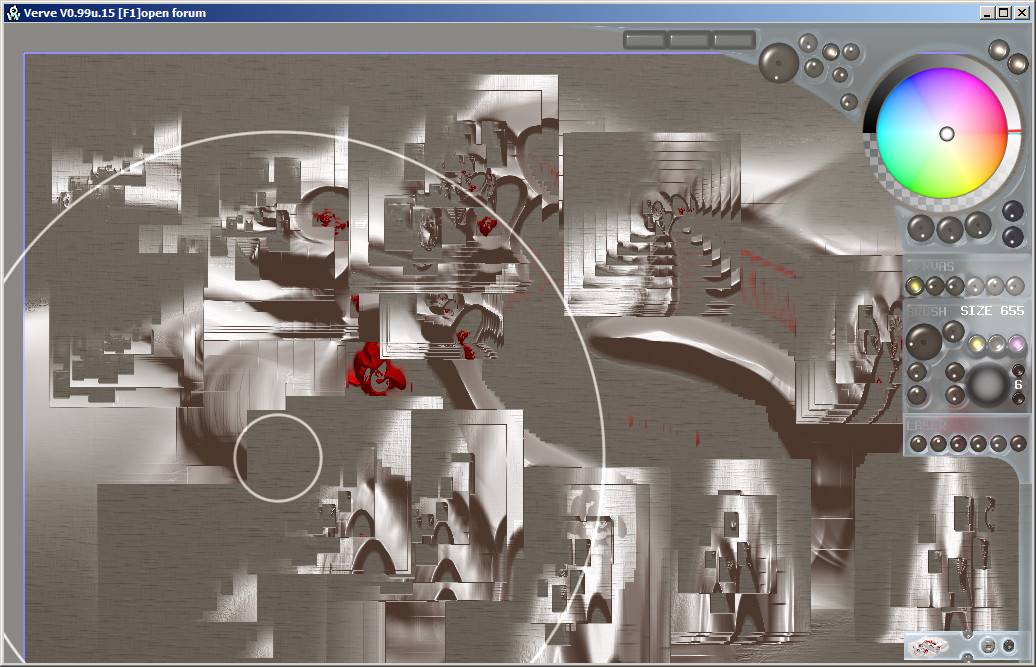Click the upper dark blue knob beside the wheel
Image resolution: width=1036 pixels, height=667 pixels.
[x=1013, y=211]
